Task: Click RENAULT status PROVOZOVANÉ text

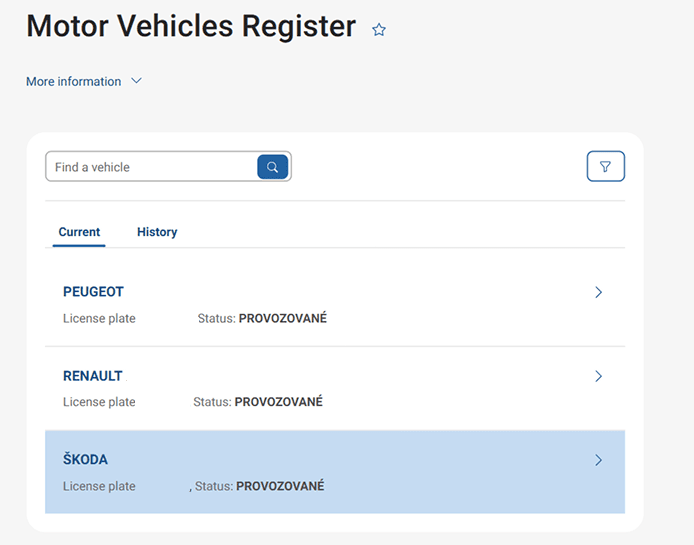Action: pyautogui.click(x=278, y=402)
